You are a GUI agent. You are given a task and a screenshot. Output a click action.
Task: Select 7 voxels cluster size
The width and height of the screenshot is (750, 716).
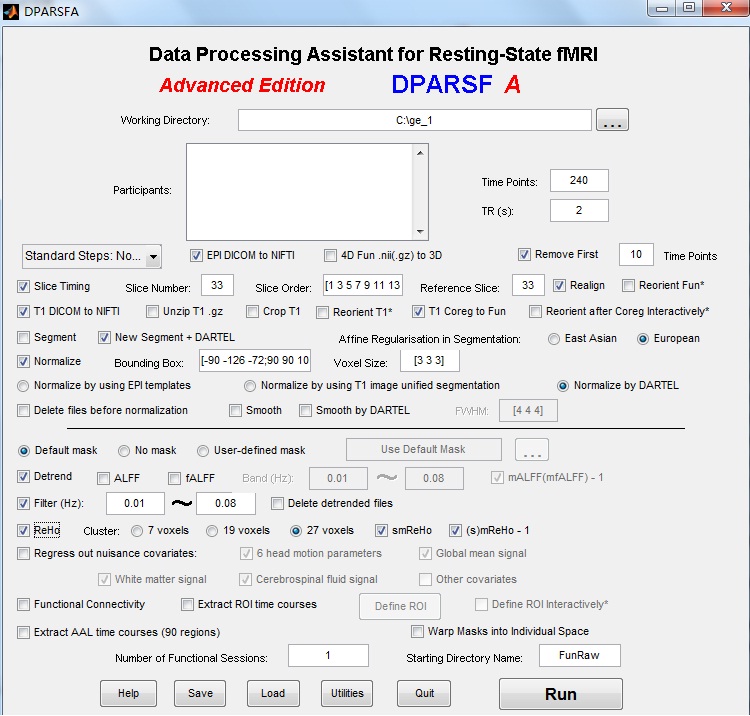[x=137, y=531]
